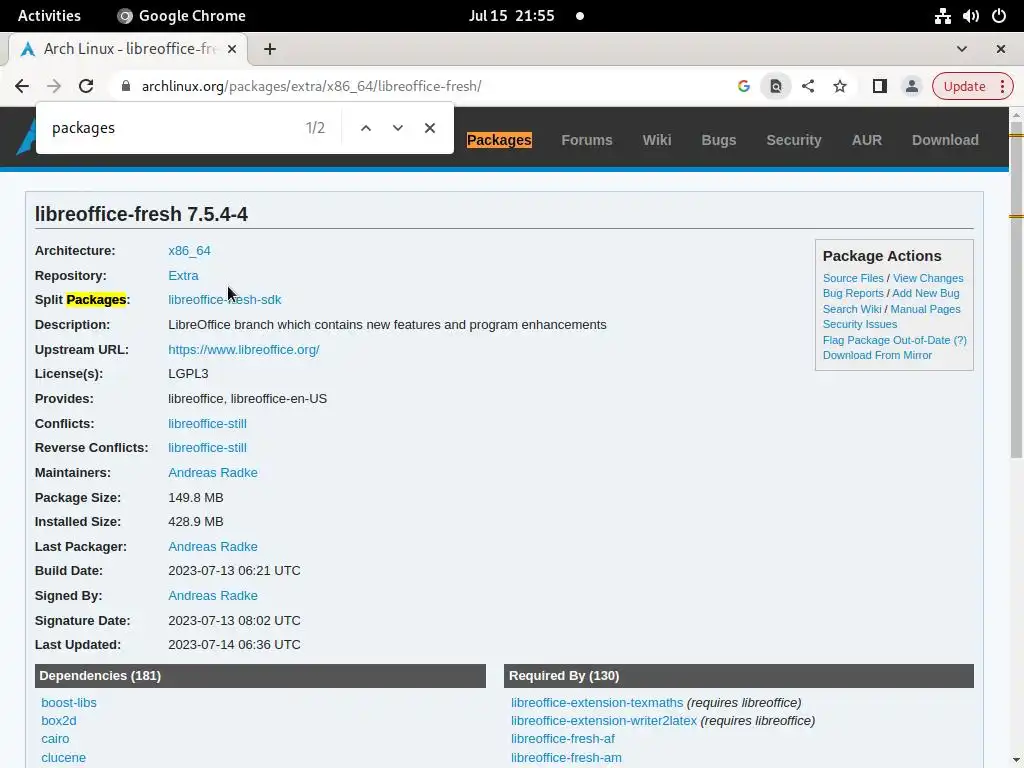Open Signed By Andreas Radke link

(x=213, y=596)
